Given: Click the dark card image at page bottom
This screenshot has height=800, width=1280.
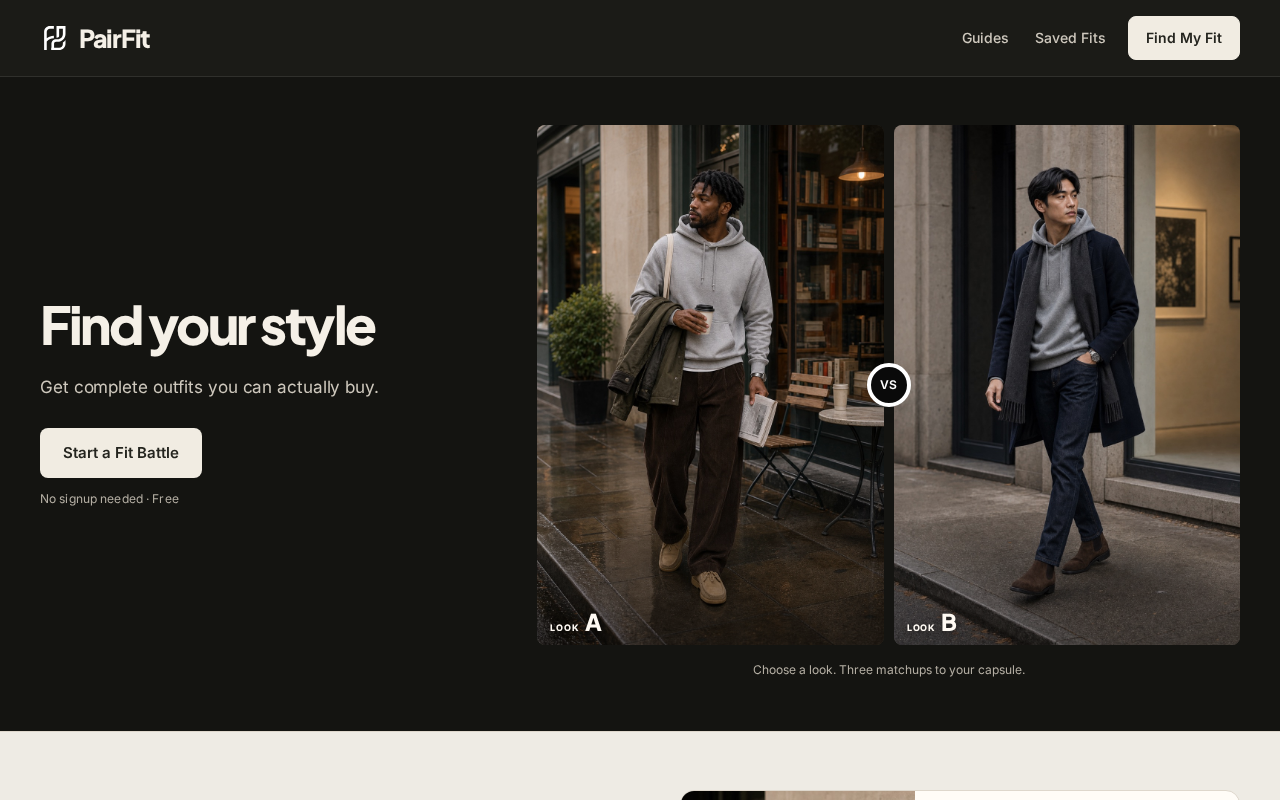Looking at the screenshot, I should (x=798, y=795).
